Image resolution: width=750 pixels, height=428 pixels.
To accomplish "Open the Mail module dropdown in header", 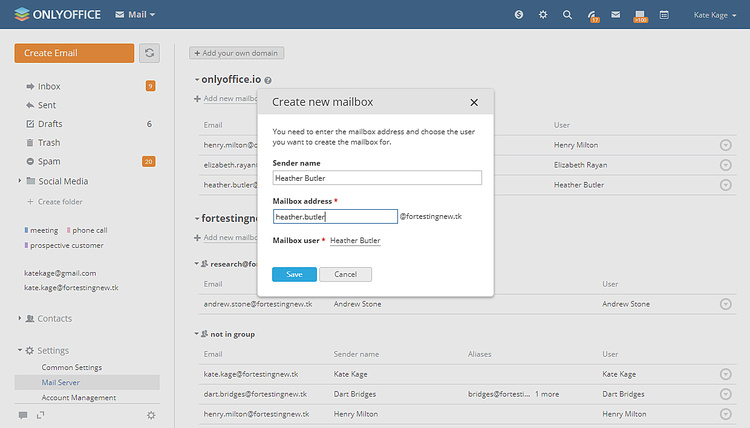I will tap(135, 15).
